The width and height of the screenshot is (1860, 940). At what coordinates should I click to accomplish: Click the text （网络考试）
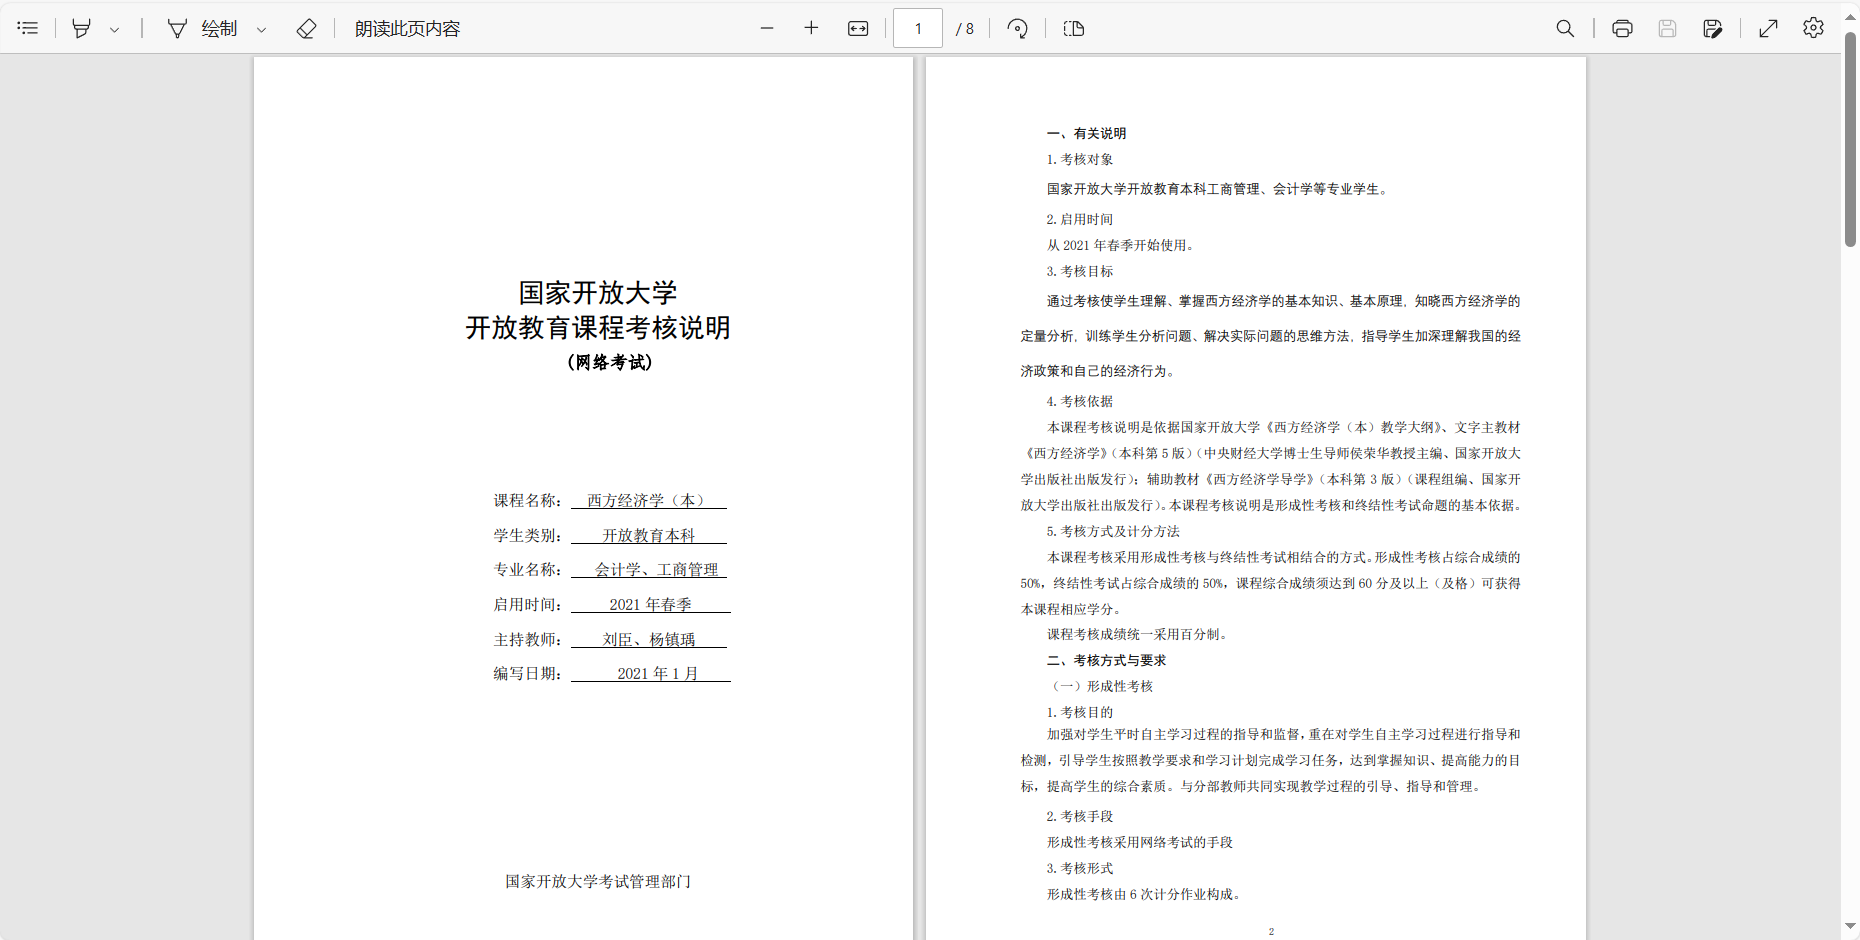click(x=610, y=362)
